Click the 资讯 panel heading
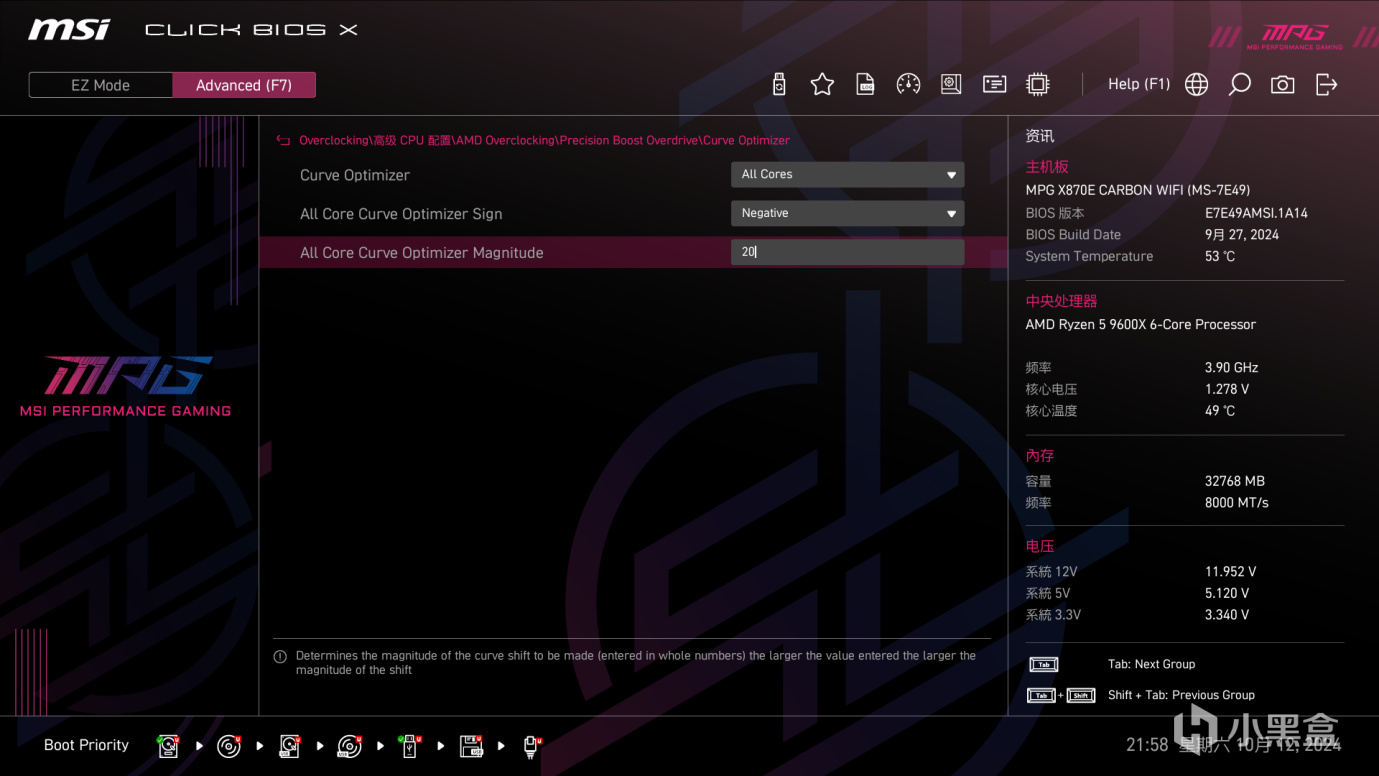Screen dimensions: 1379x776 point(1040,136)
